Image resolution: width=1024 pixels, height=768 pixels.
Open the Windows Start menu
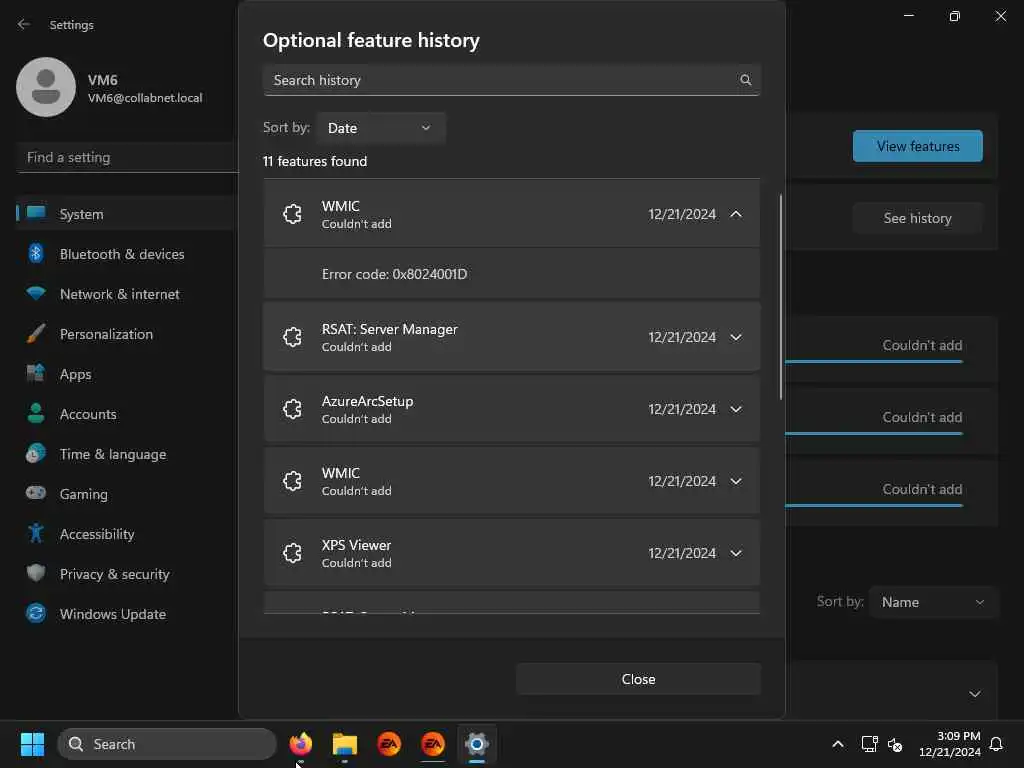point(32,744)
